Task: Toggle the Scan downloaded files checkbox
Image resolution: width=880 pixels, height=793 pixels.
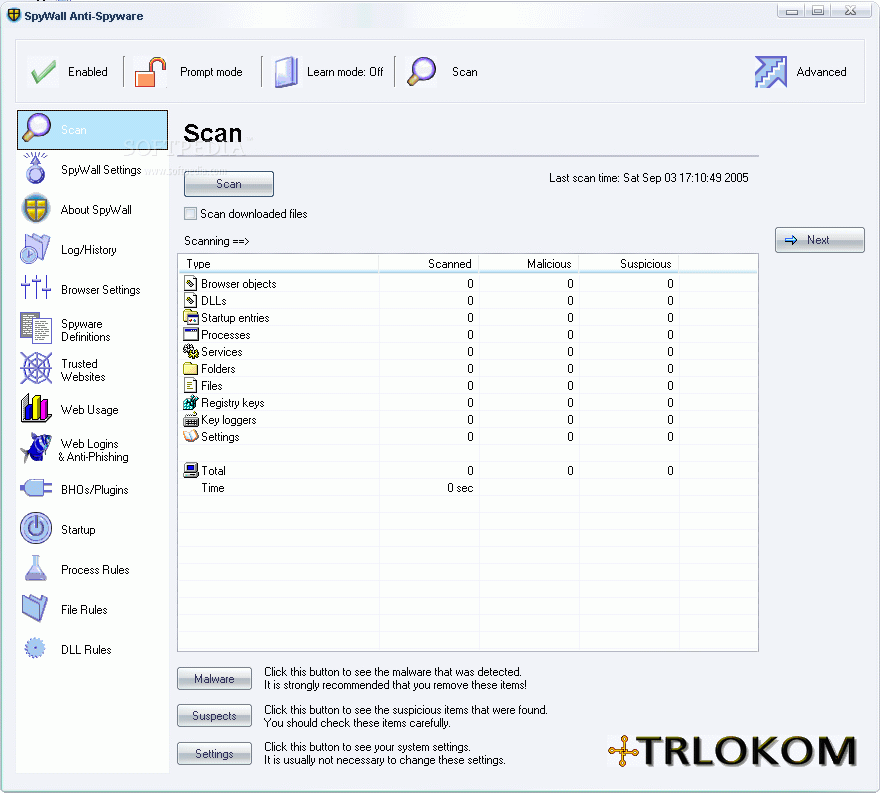Action: 191,214
